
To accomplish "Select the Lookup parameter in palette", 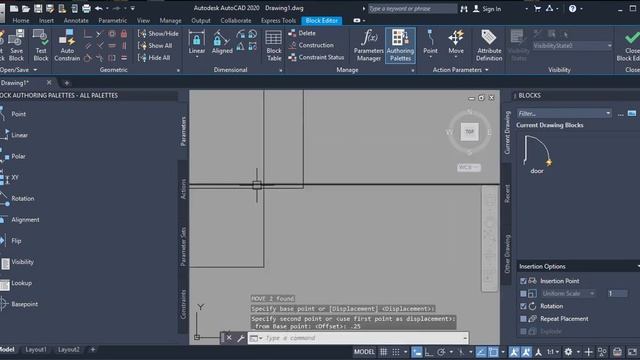I will pos(16,283).
